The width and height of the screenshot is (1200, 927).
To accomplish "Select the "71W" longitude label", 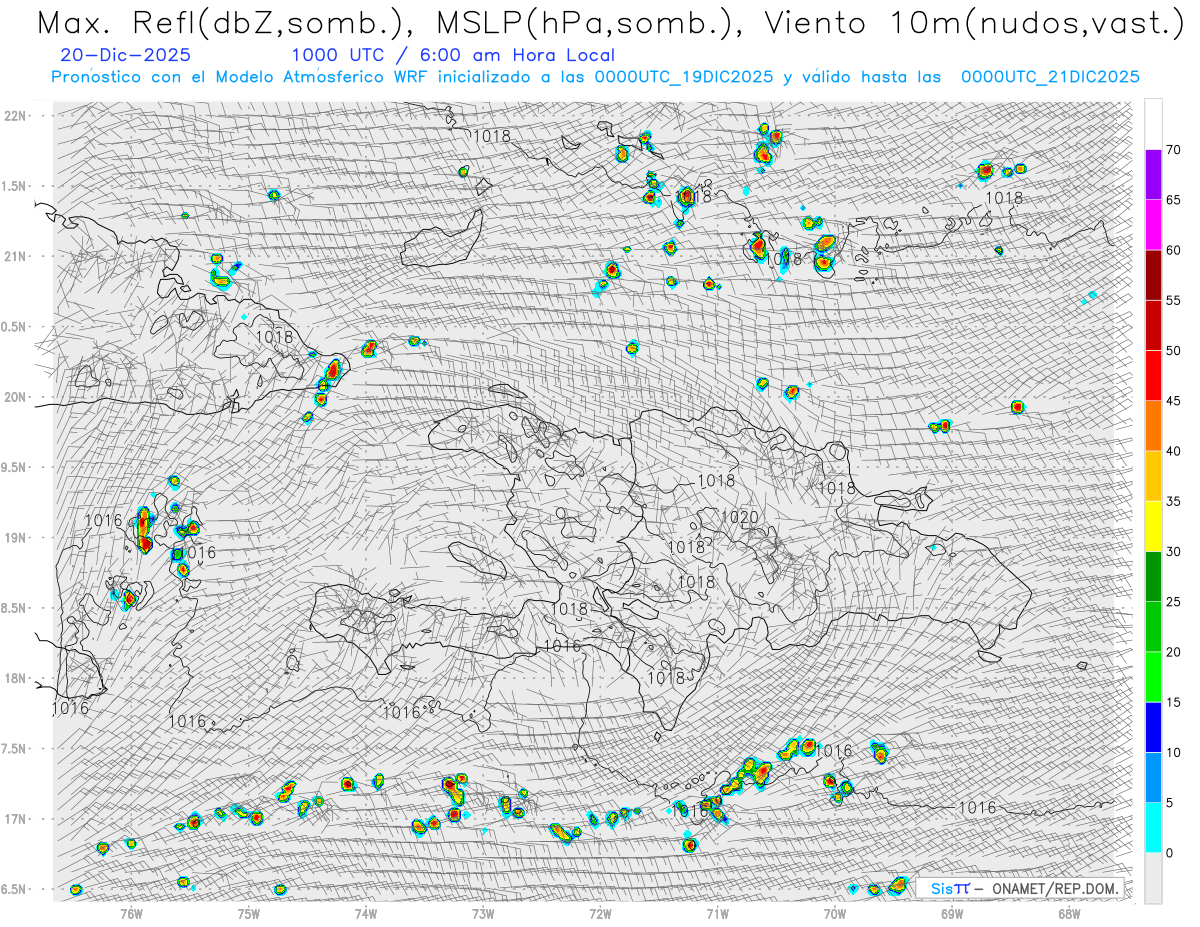I will point(717,912).
